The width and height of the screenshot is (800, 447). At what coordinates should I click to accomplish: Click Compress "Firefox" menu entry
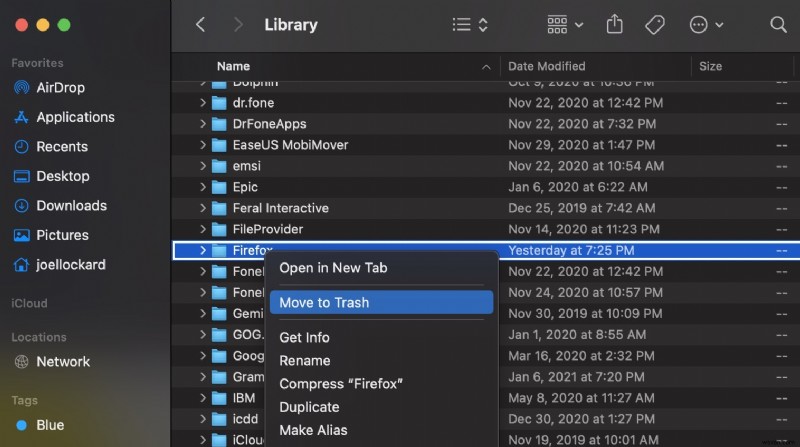click(340, 384)
